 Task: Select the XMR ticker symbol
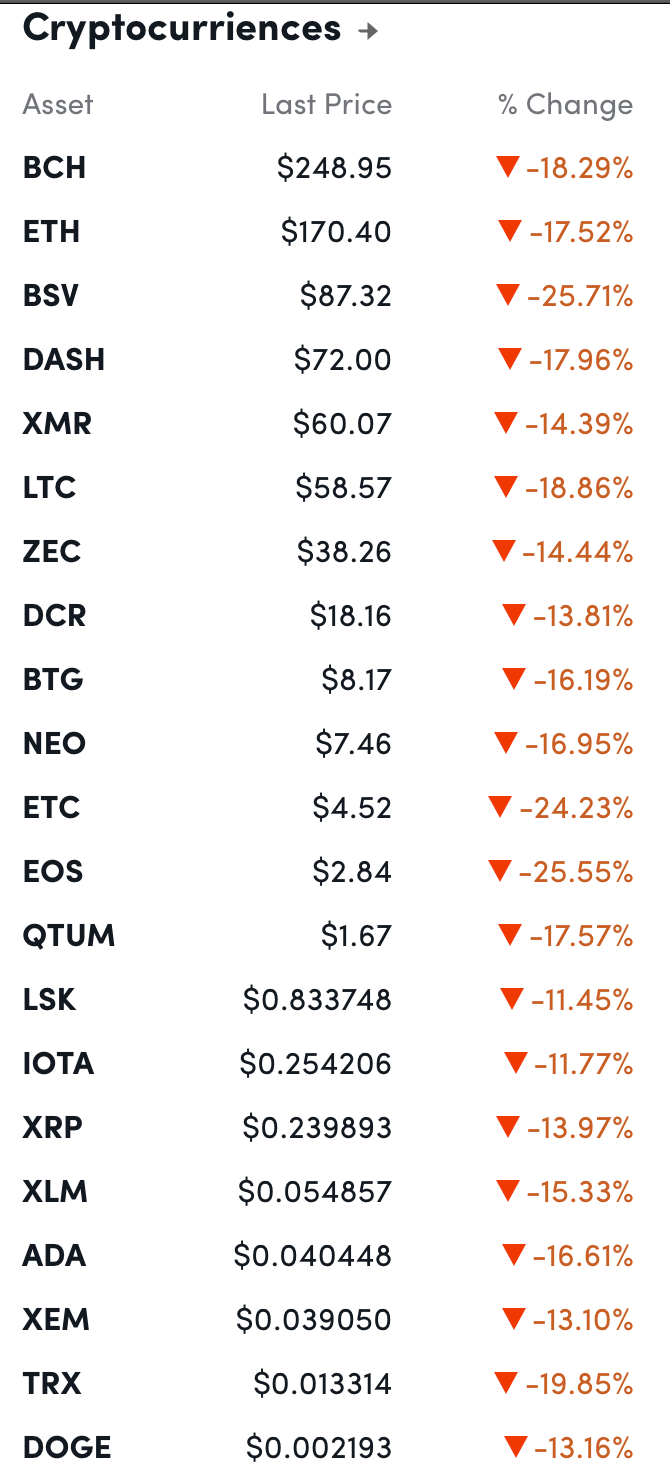(57, 424)
